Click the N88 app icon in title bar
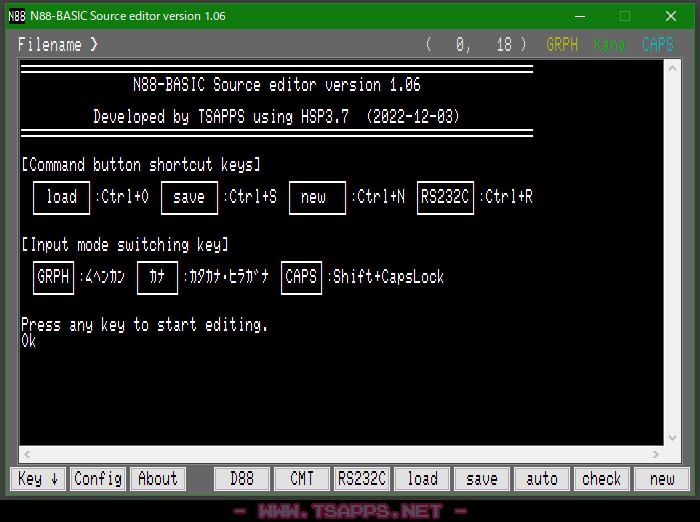This screenshot has height=522, width=700. pos(17,16)
